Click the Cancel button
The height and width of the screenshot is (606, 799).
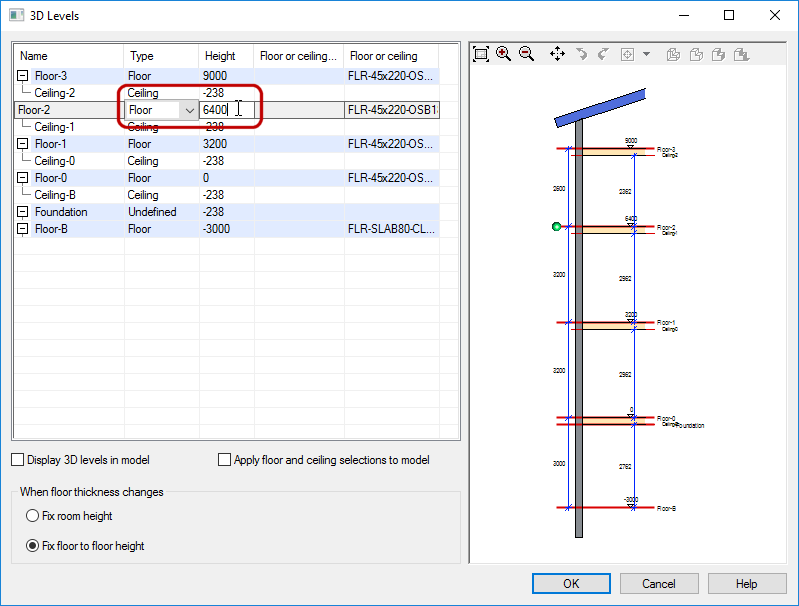(659, 583)
